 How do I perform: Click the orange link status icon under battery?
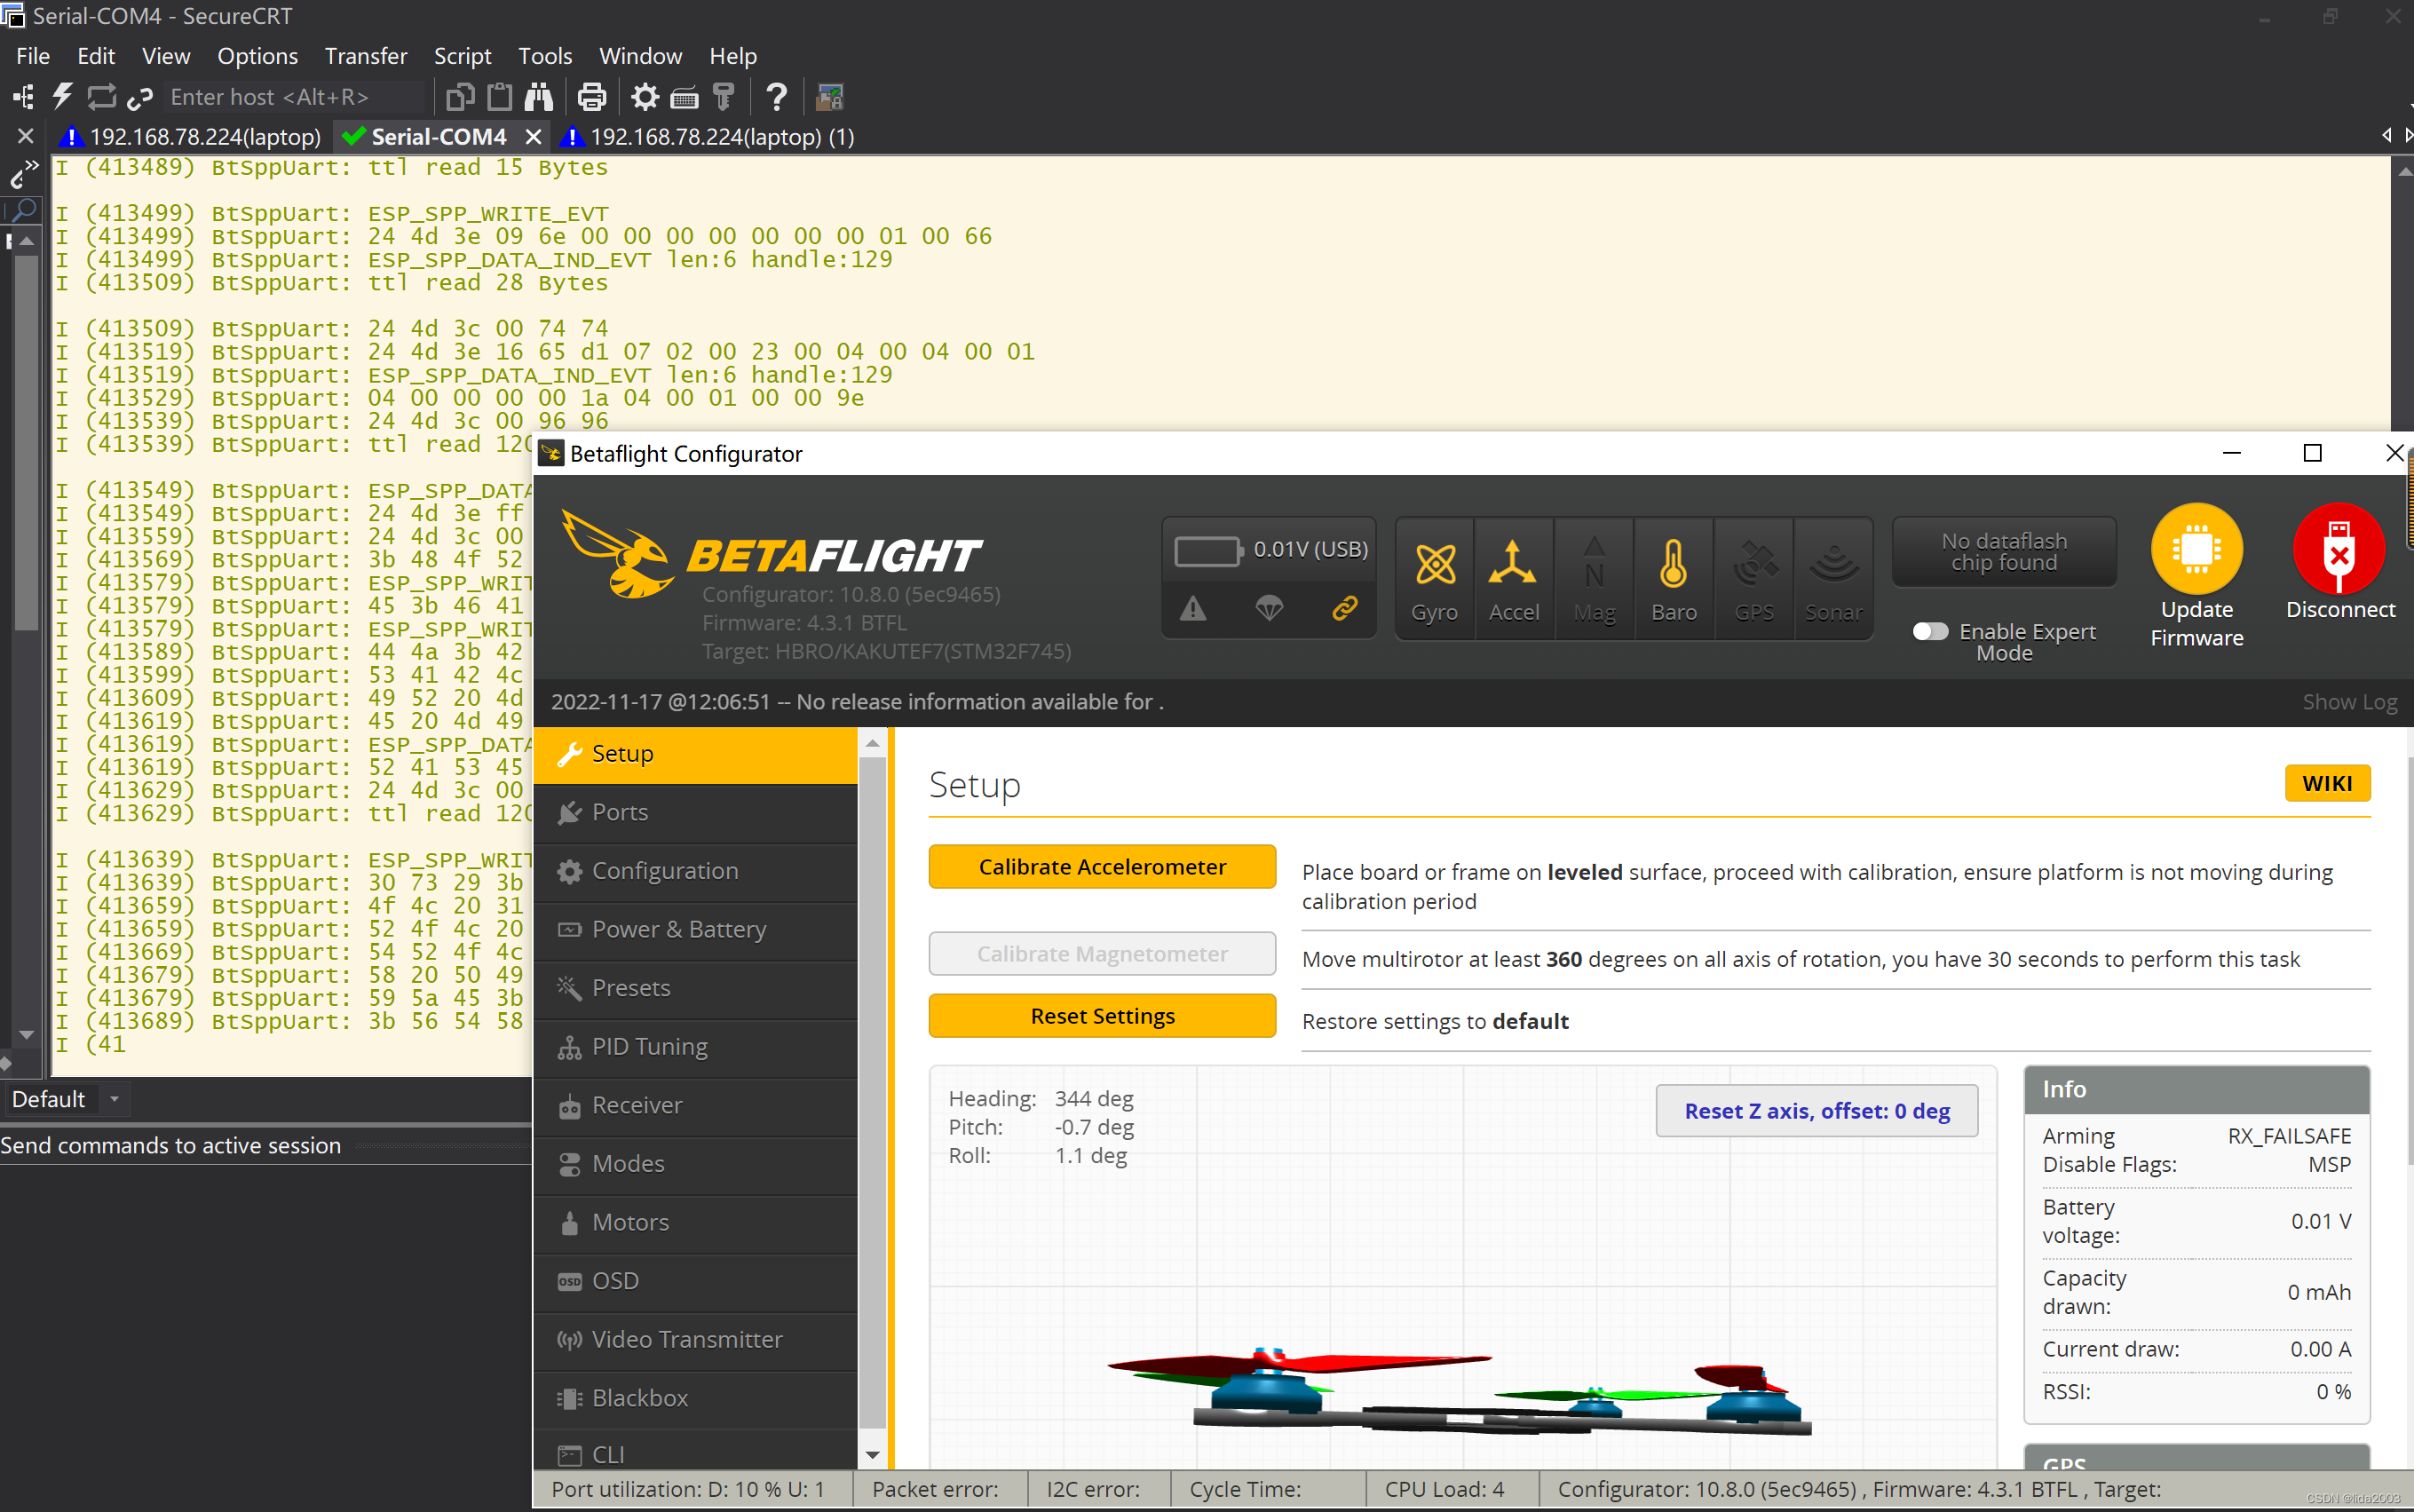click(x=1345, y=608)
